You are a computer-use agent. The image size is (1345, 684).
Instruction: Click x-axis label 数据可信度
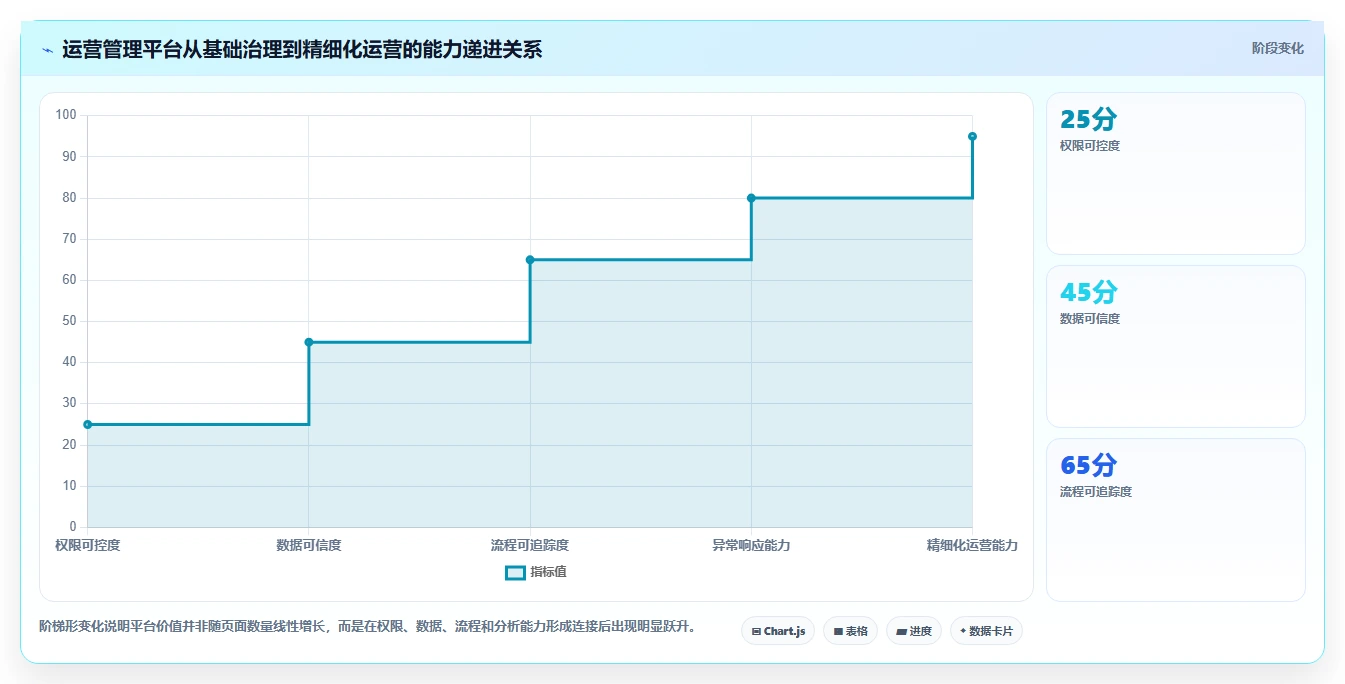click(x=309, y=545)
